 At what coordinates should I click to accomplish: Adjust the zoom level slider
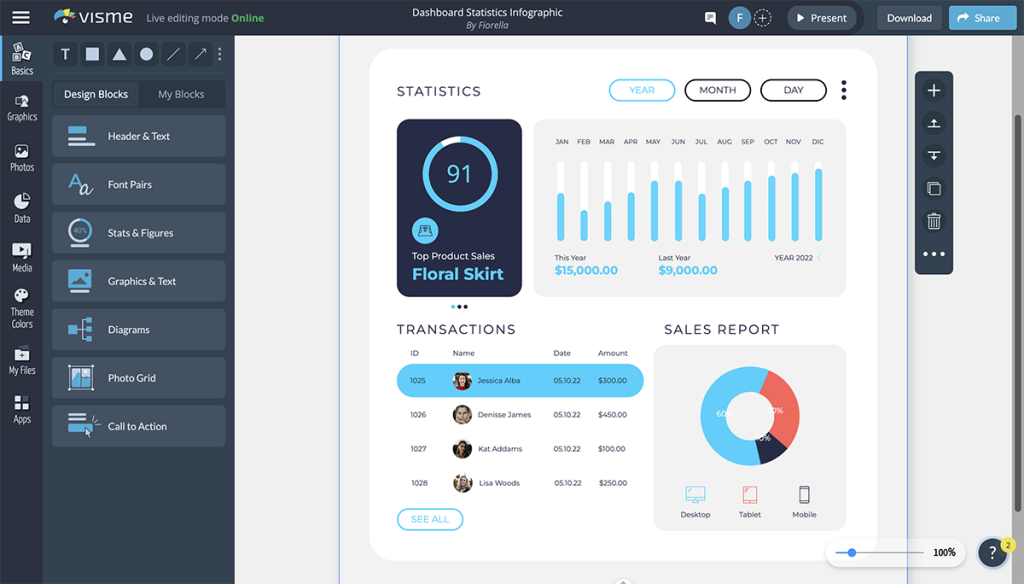pyautogui.click(x=851, y=551)
